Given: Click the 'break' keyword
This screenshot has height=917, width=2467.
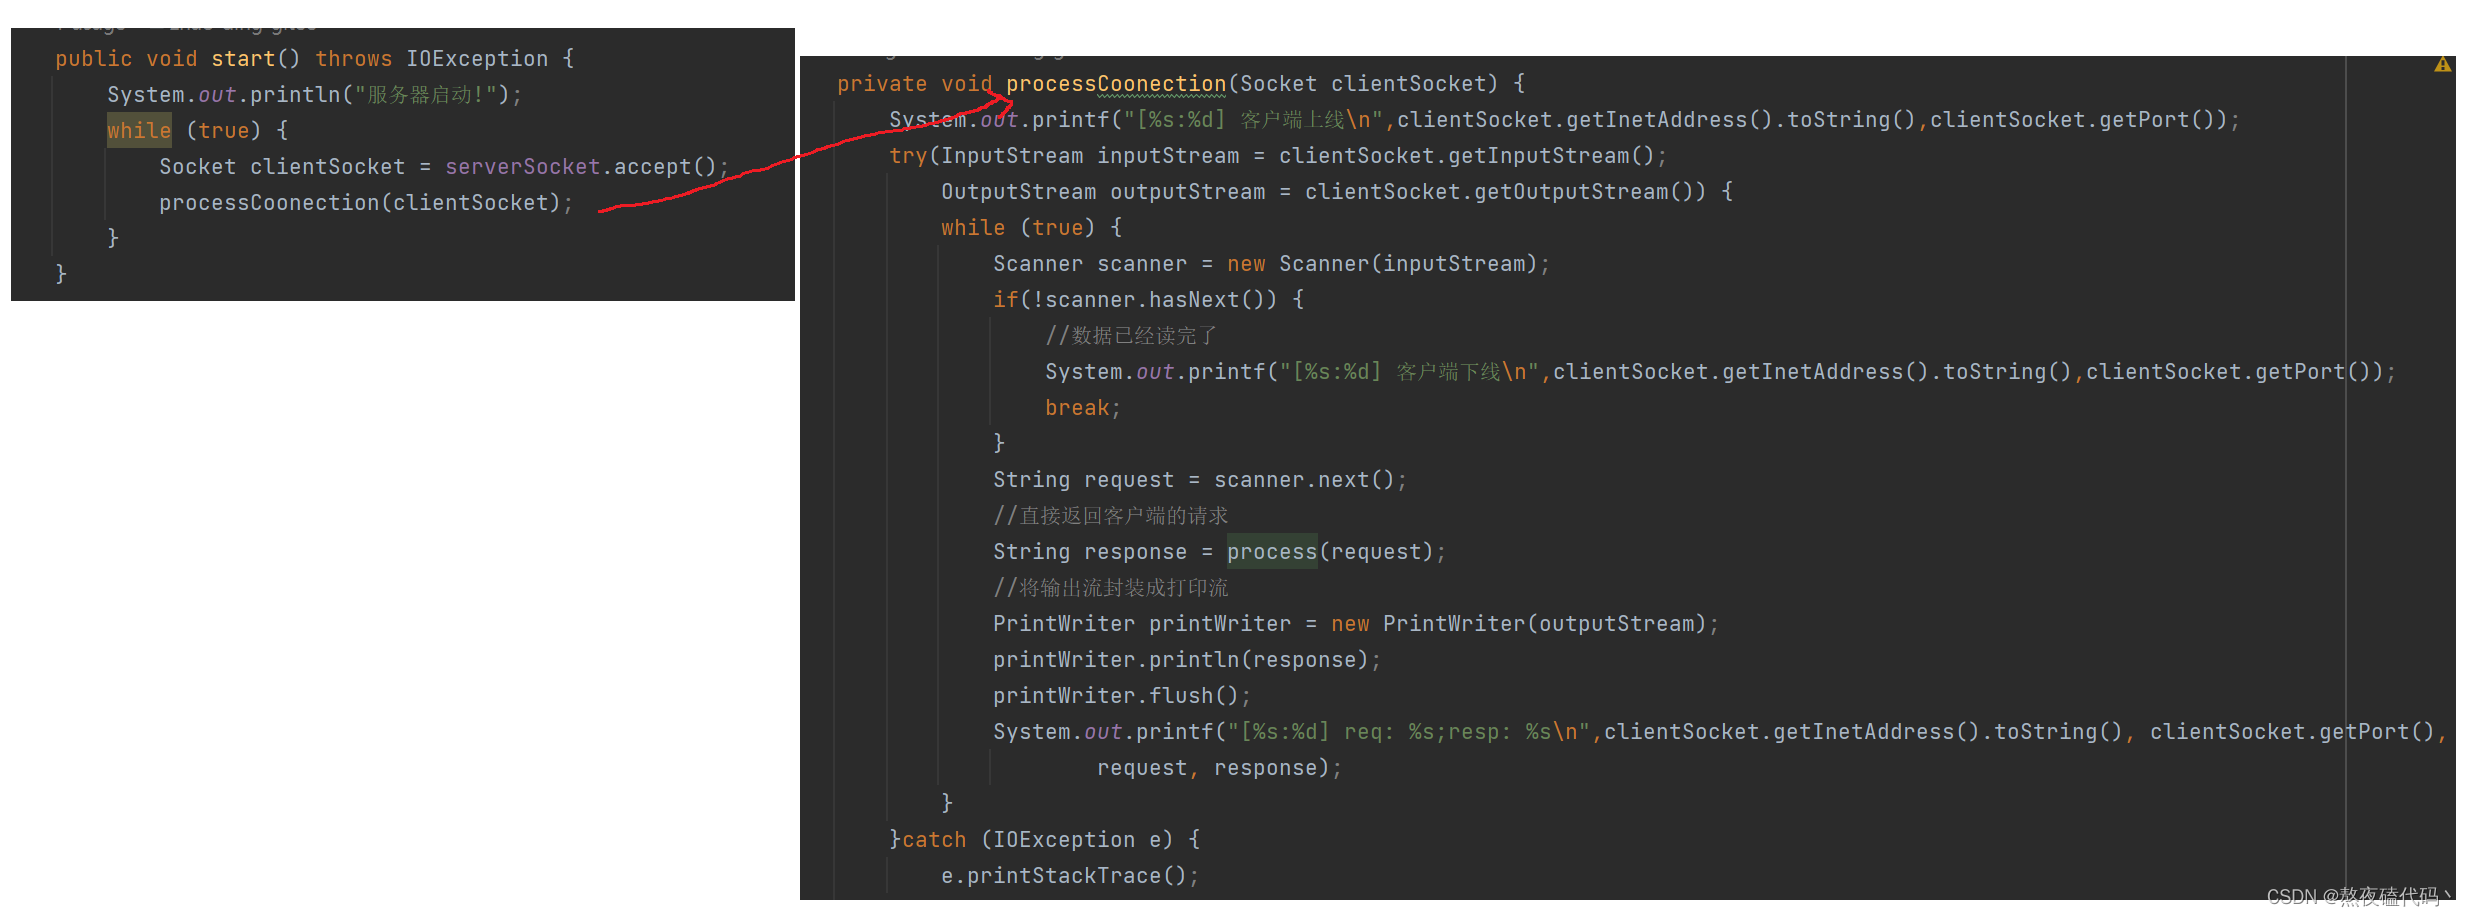Looking at the screenshot, I should 1077,408.
